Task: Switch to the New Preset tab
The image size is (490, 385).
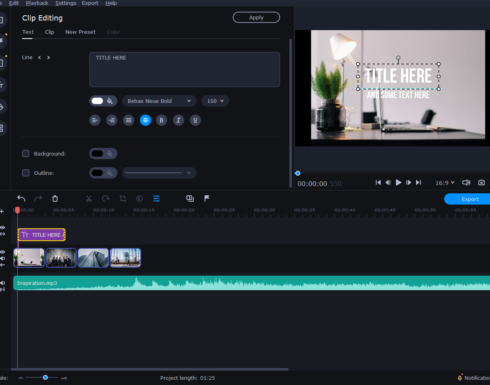Action: point(80,32)
